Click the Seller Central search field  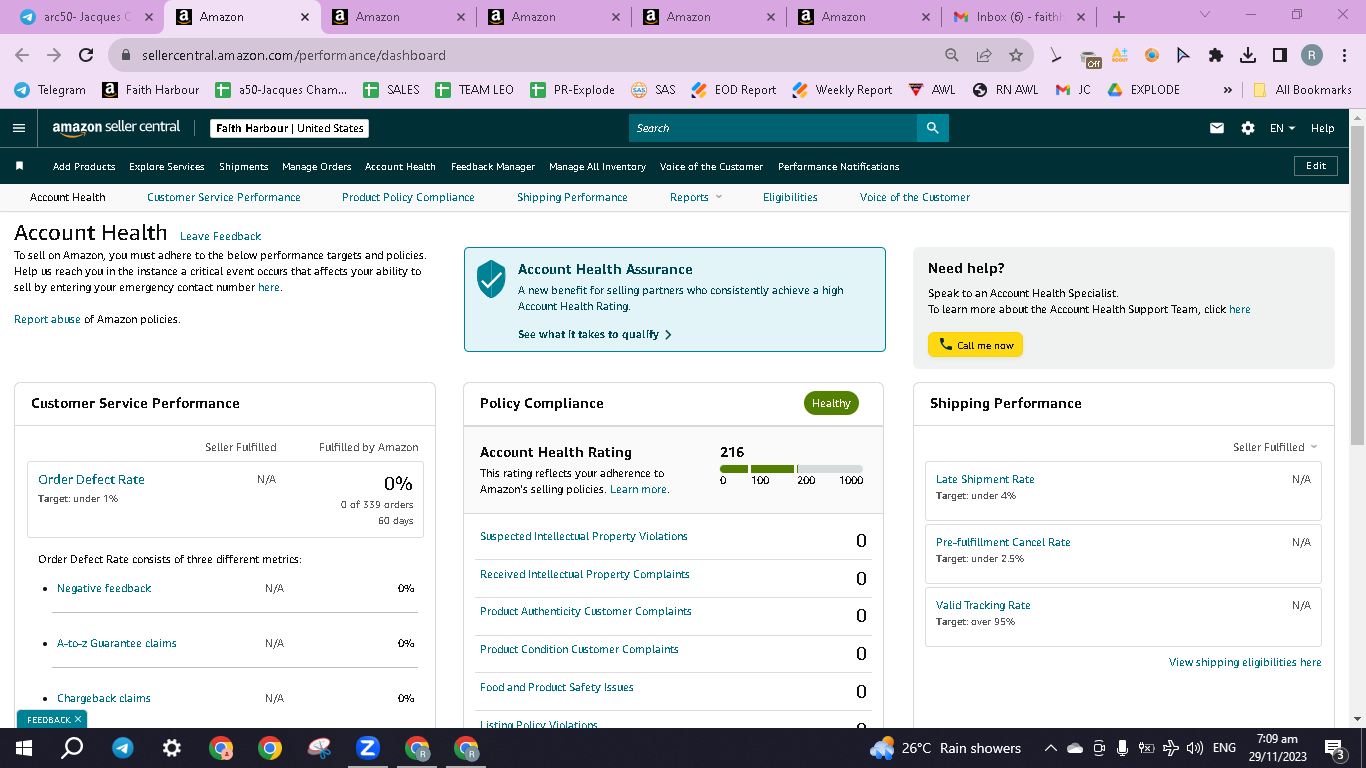[773, 128]
